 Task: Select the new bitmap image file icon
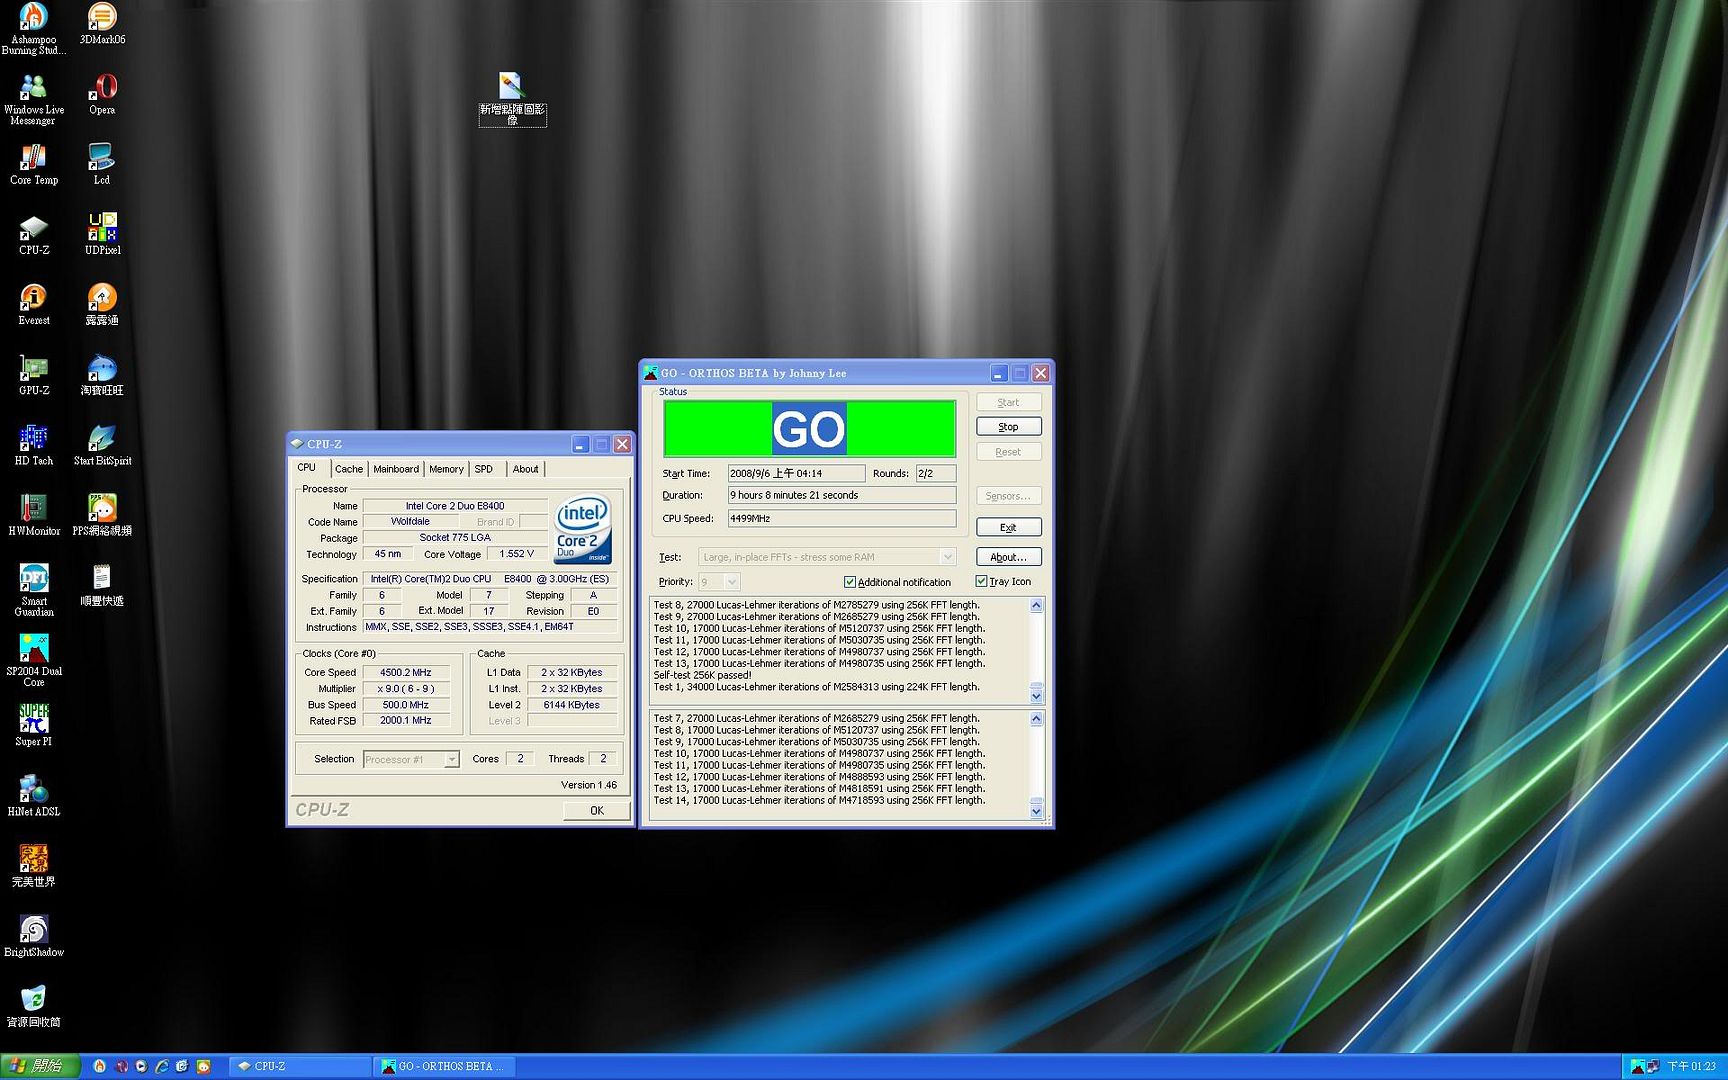[512, 98]
